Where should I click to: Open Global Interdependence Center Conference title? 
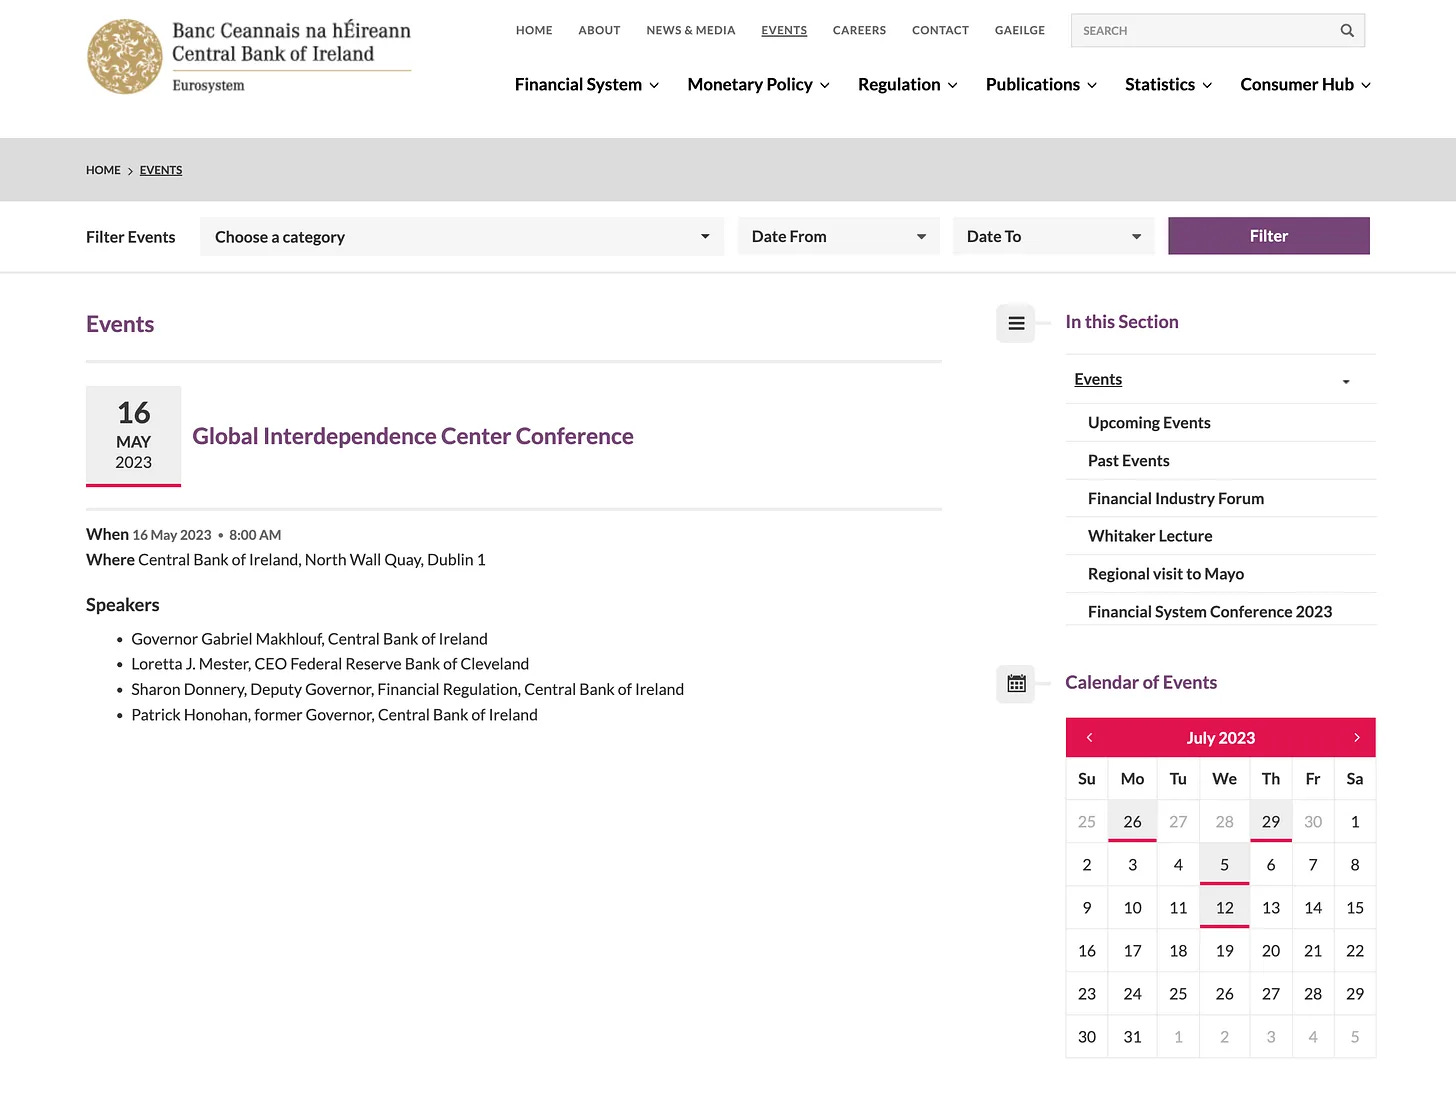[413, 437]
